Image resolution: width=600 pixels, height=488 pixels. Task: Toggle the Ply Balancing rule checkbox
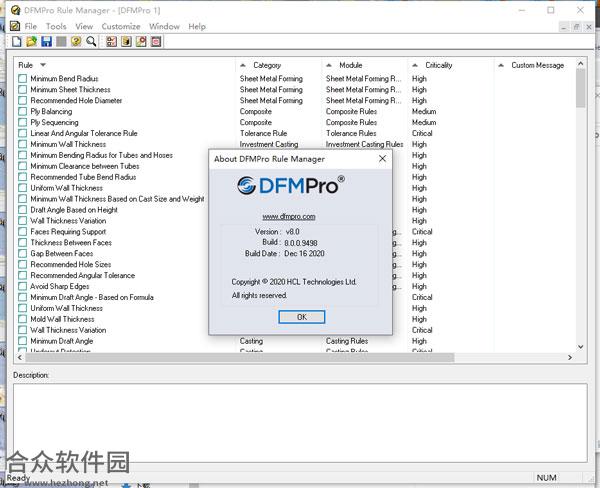[23, 111]
